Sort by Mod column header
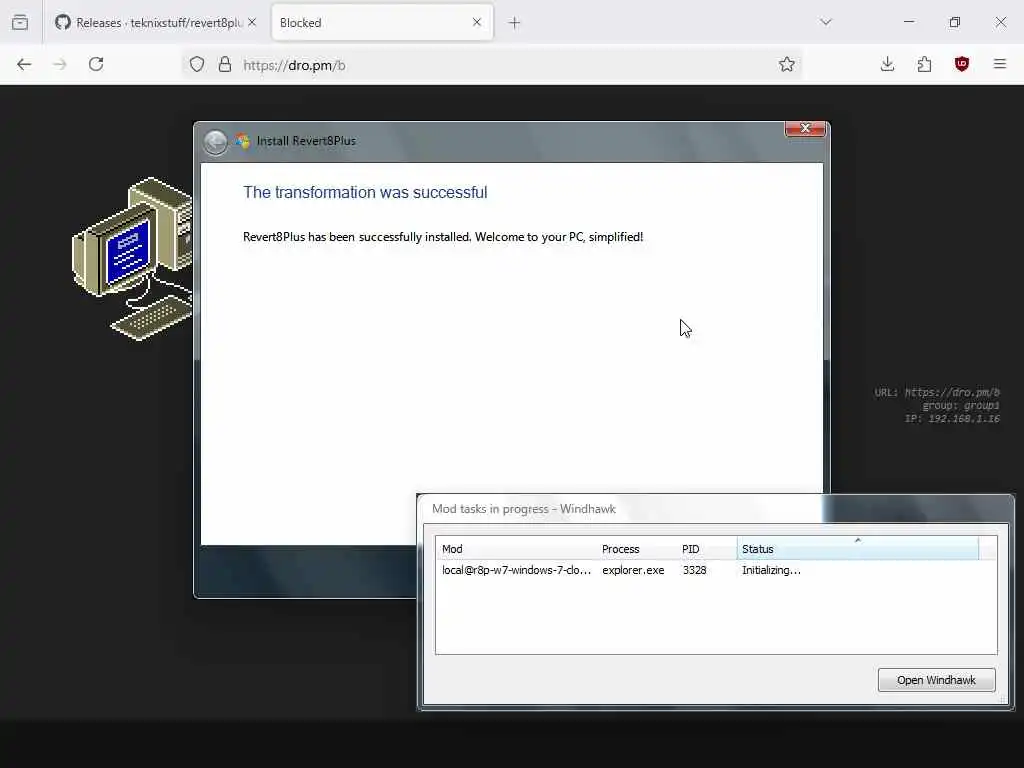Screen dimensions: 1024x768 pos(516,549)
